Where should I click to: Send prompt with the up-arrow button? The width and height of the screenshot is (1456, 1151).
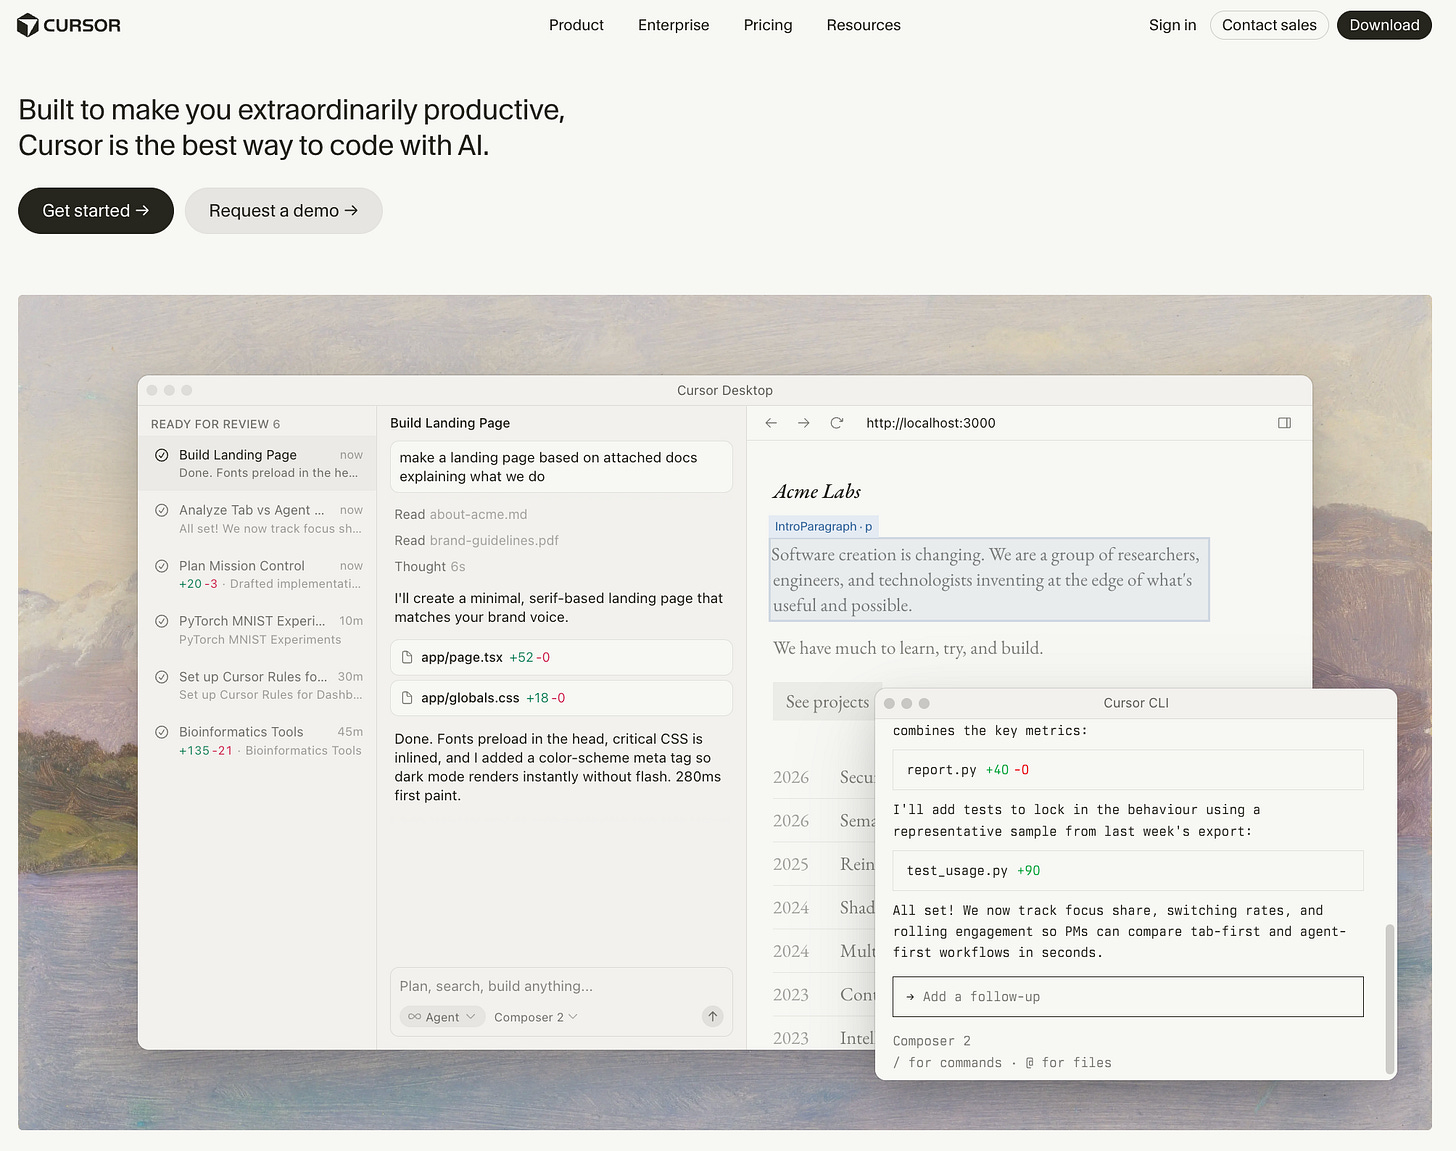[x=713, y=1016]
